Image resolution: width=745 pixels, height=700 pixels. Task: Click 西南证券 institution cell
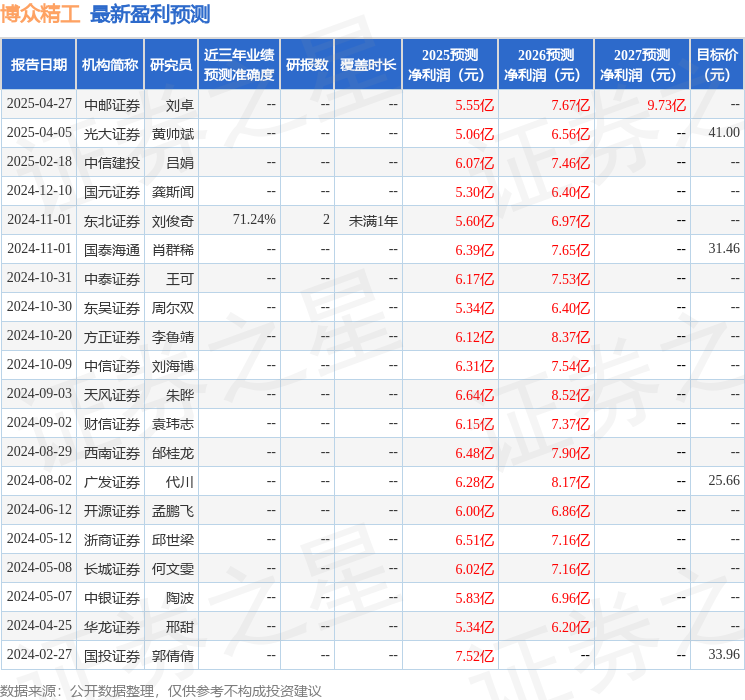click(112, 453)
